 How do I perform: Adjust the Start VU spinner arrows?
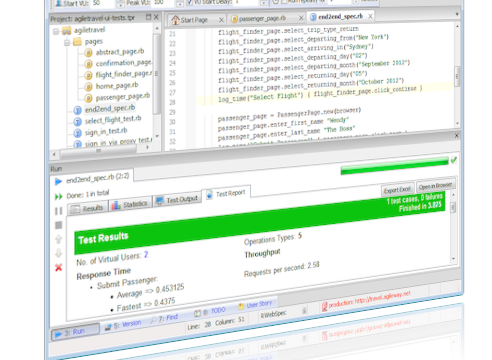coord(120,4)
